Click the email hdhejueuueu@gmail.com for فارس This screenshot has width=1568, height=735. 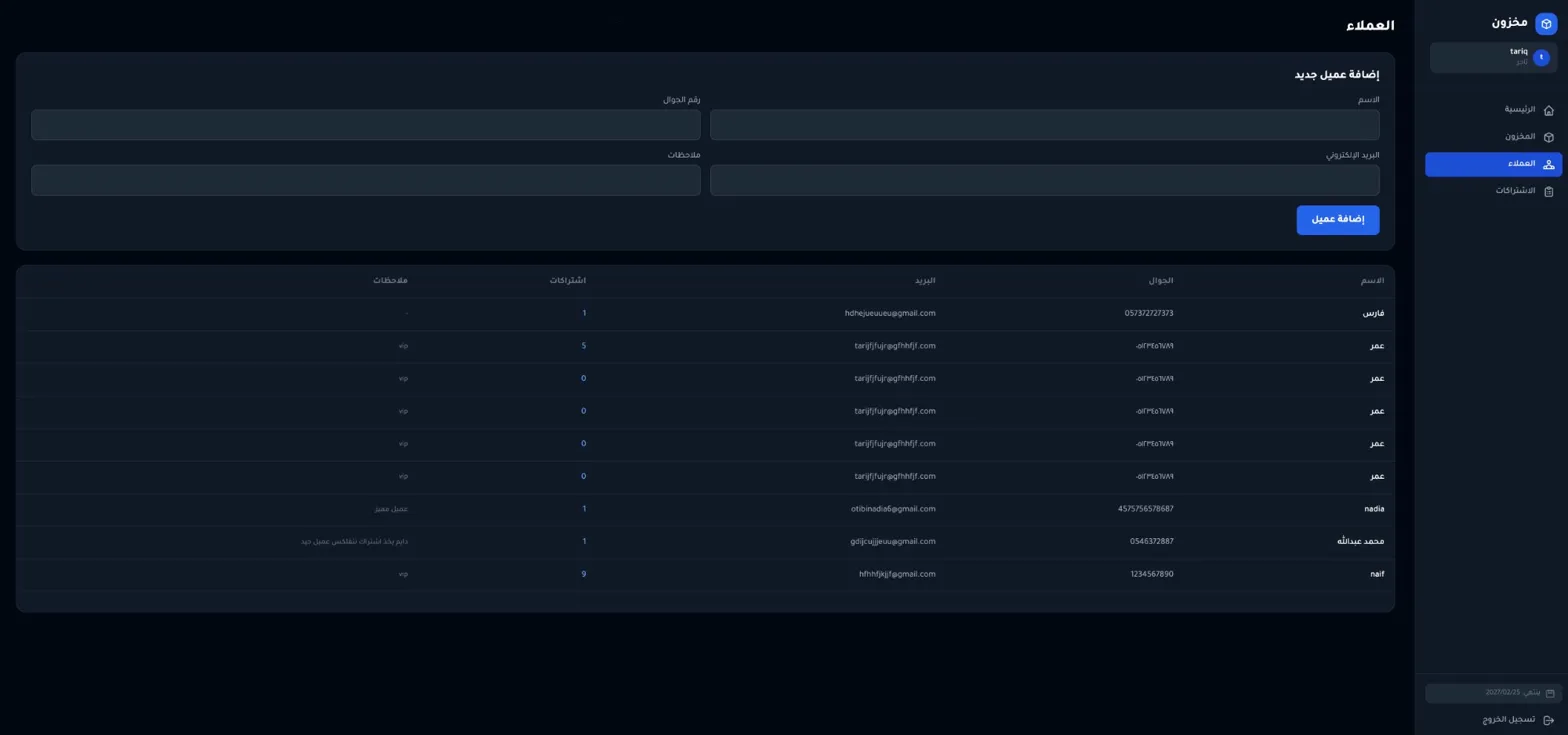point(889,313)
